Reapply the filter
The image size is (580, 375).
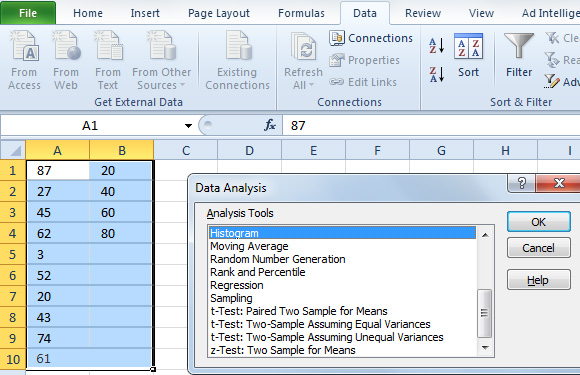[562, 60]
